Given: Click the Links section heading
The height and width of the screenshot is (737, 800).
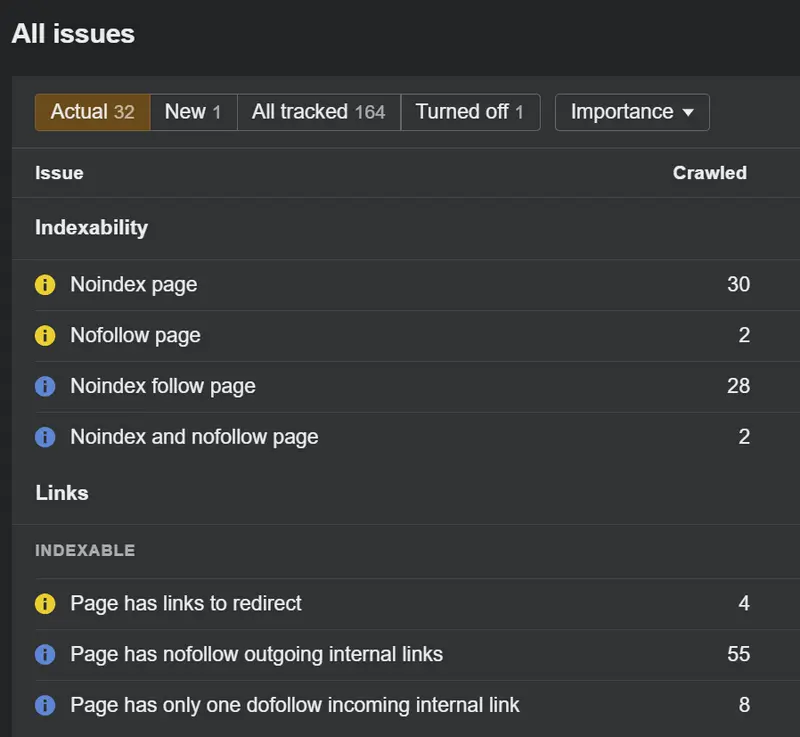Looking at the screenshot, I should point(62,493).
